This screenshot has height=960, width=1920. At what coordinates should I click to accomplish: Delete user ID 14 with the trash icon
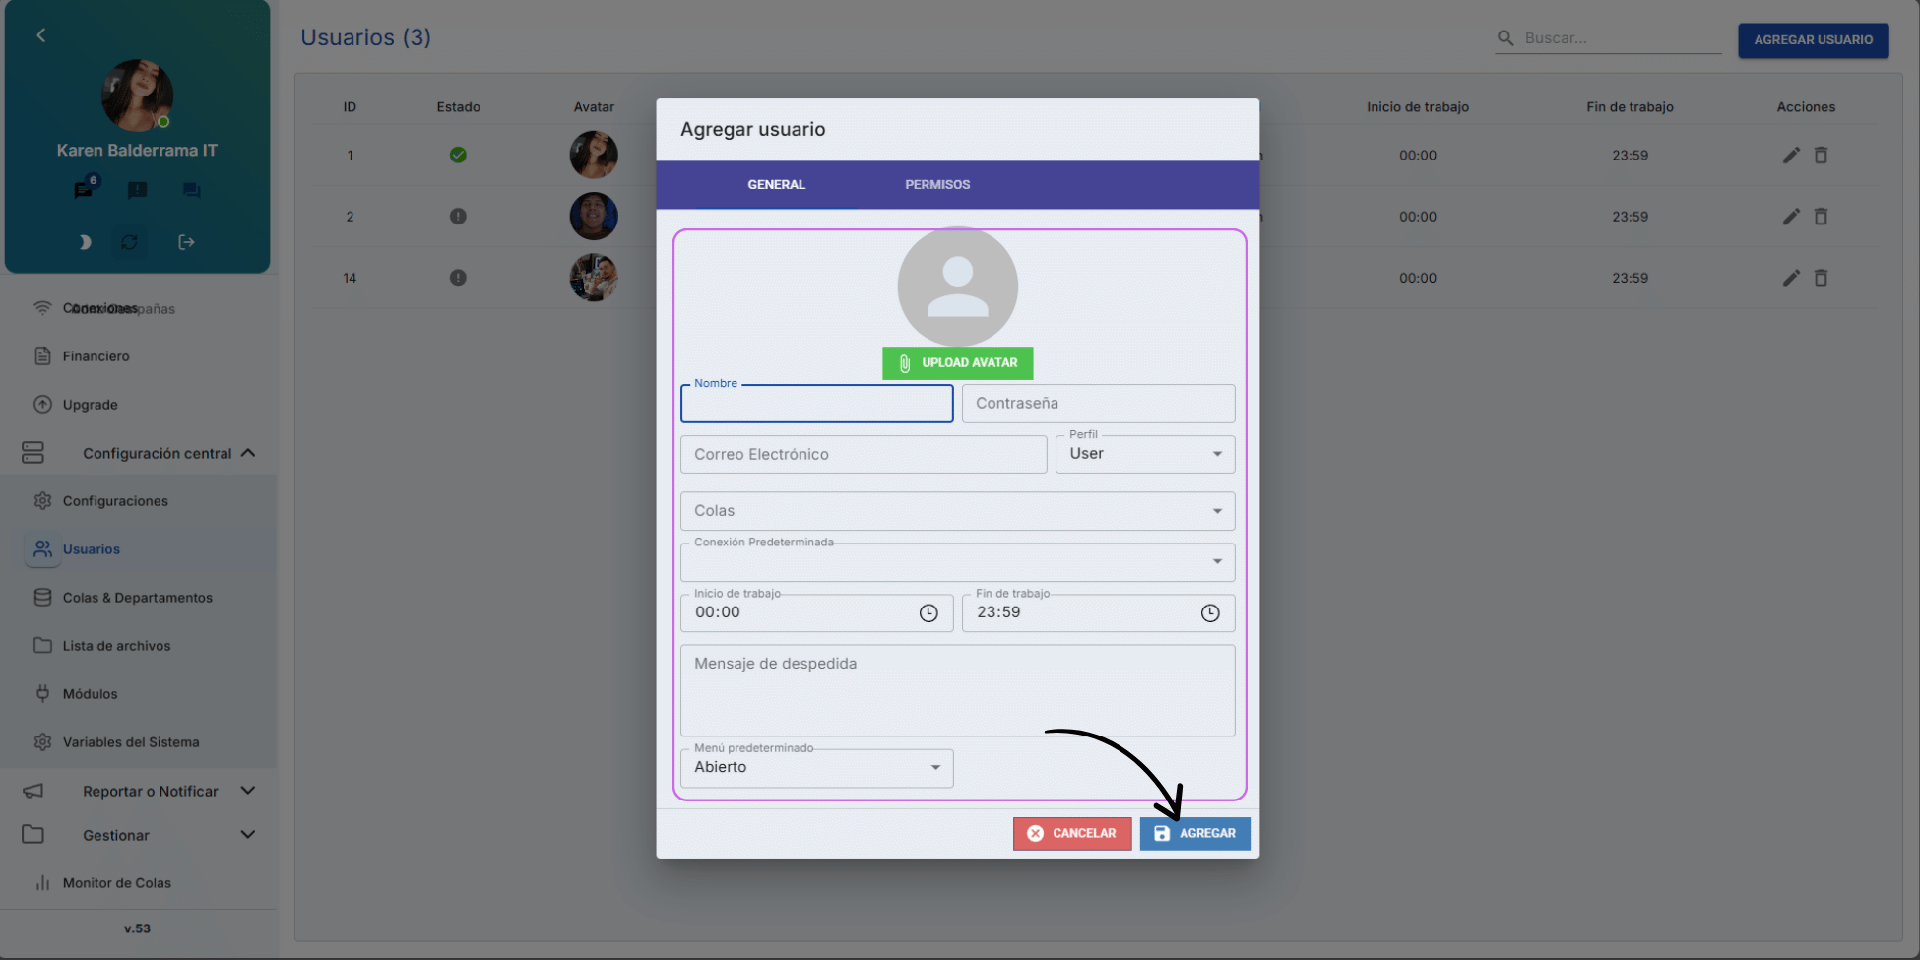(1821, 278)
